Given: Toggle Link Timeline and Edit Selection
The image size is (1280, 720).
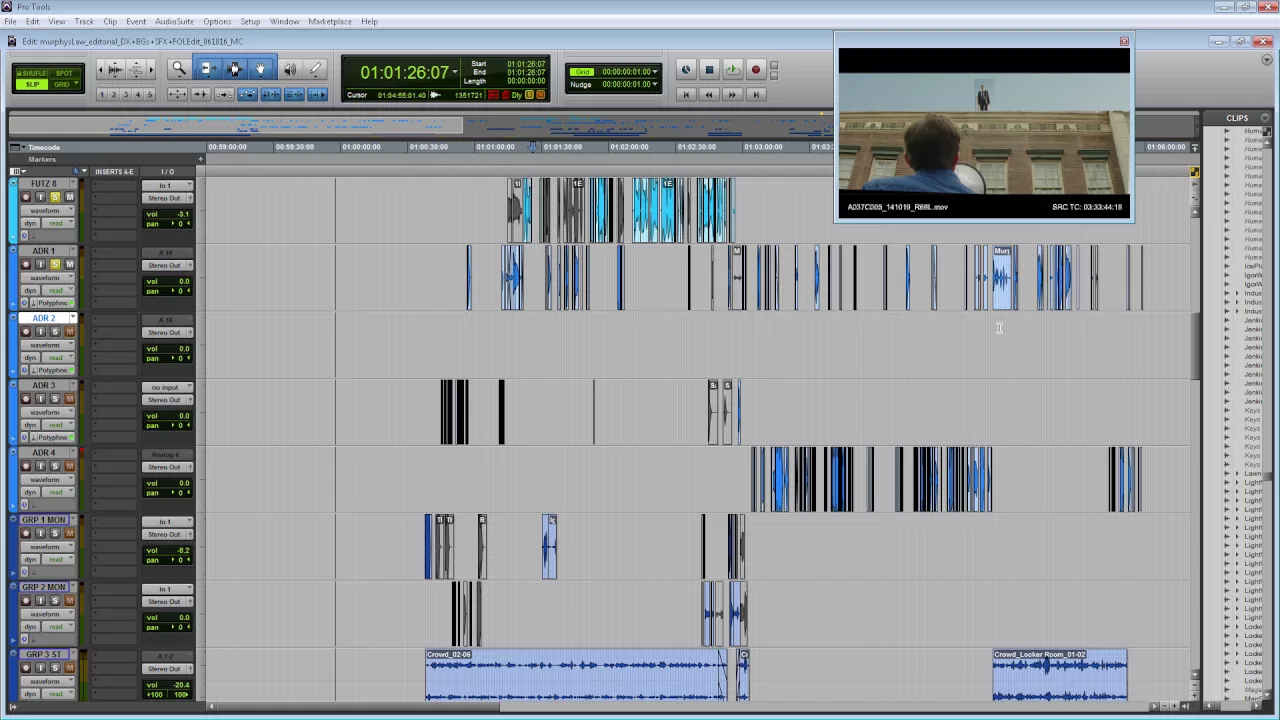Looking at the screenshot, I should coord(270,94).
